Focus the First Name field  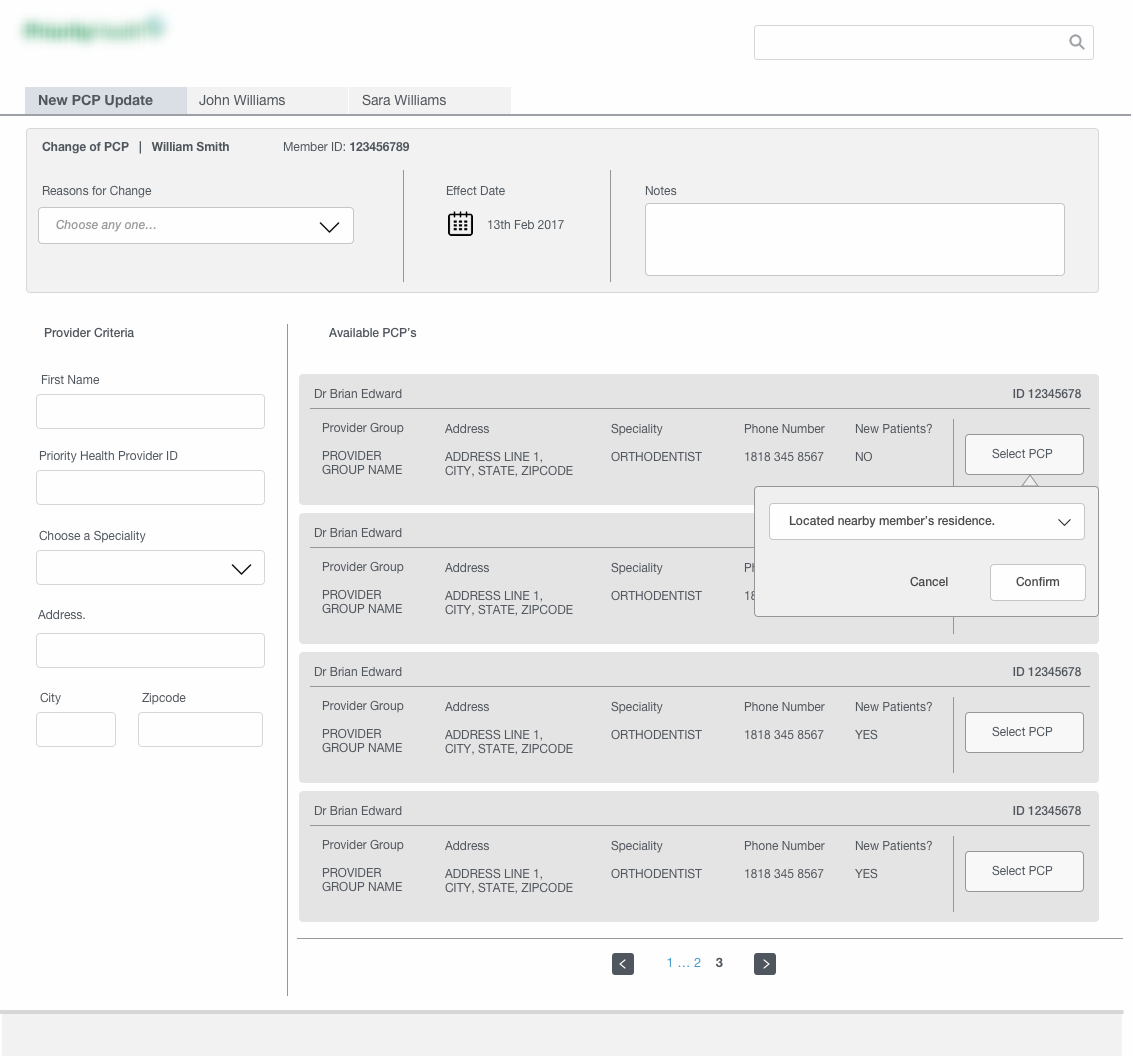pos(150,412)
